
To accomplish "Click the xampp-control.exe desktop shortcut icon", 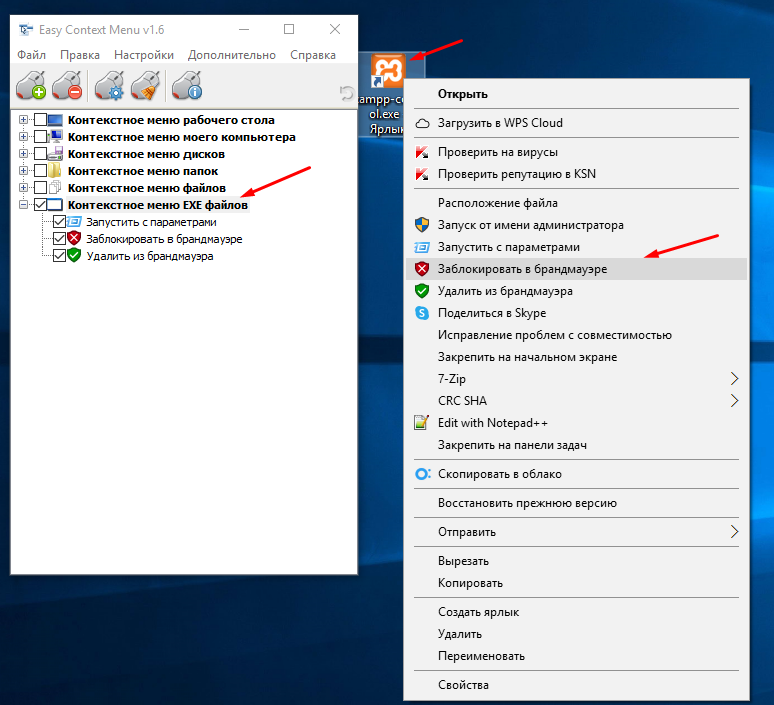I will 387,72.
